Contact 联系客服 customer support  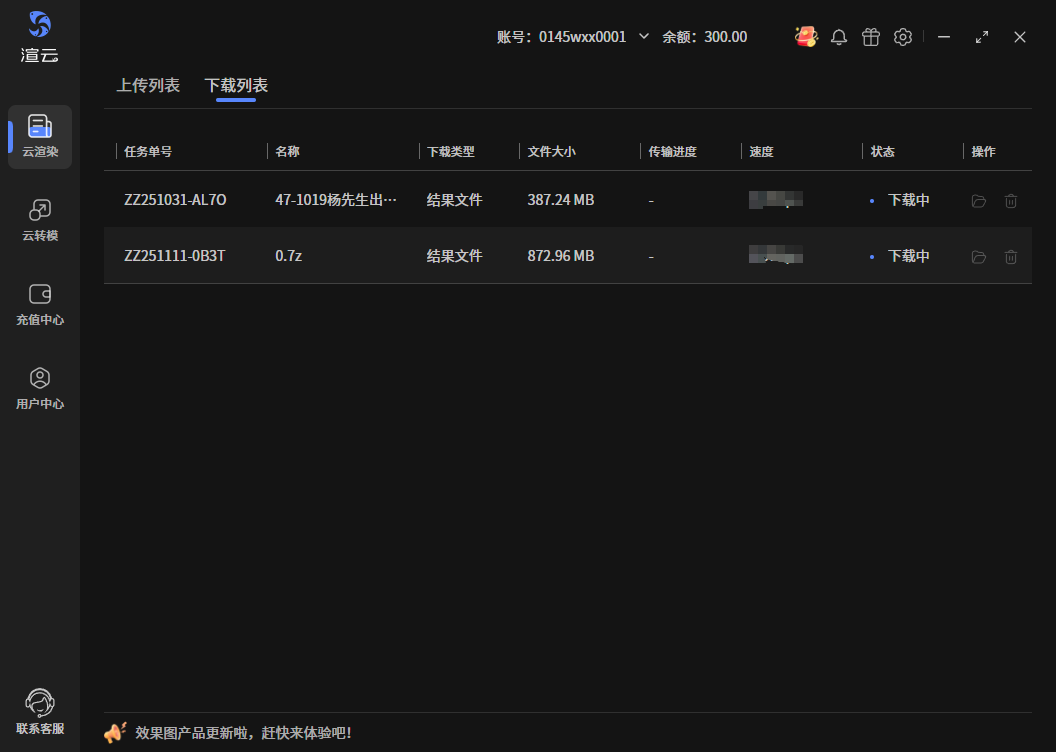(x=40, y=712)
